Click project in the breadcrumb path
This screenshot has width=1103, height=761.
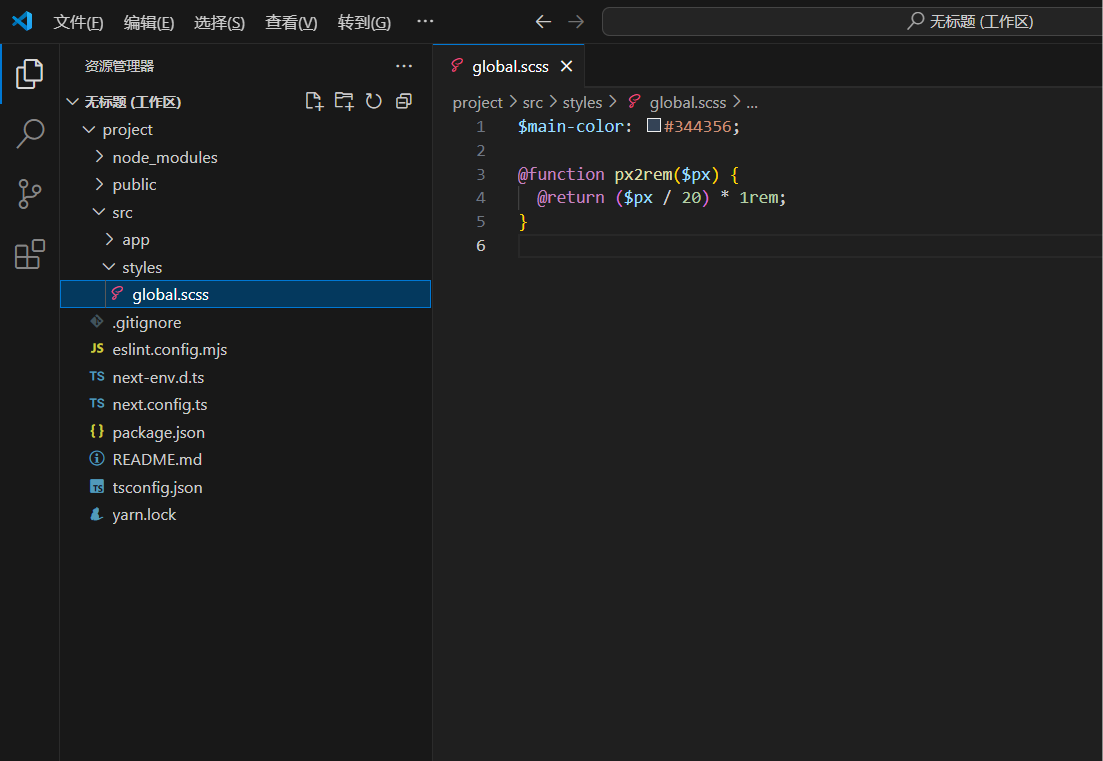[478, 103]
